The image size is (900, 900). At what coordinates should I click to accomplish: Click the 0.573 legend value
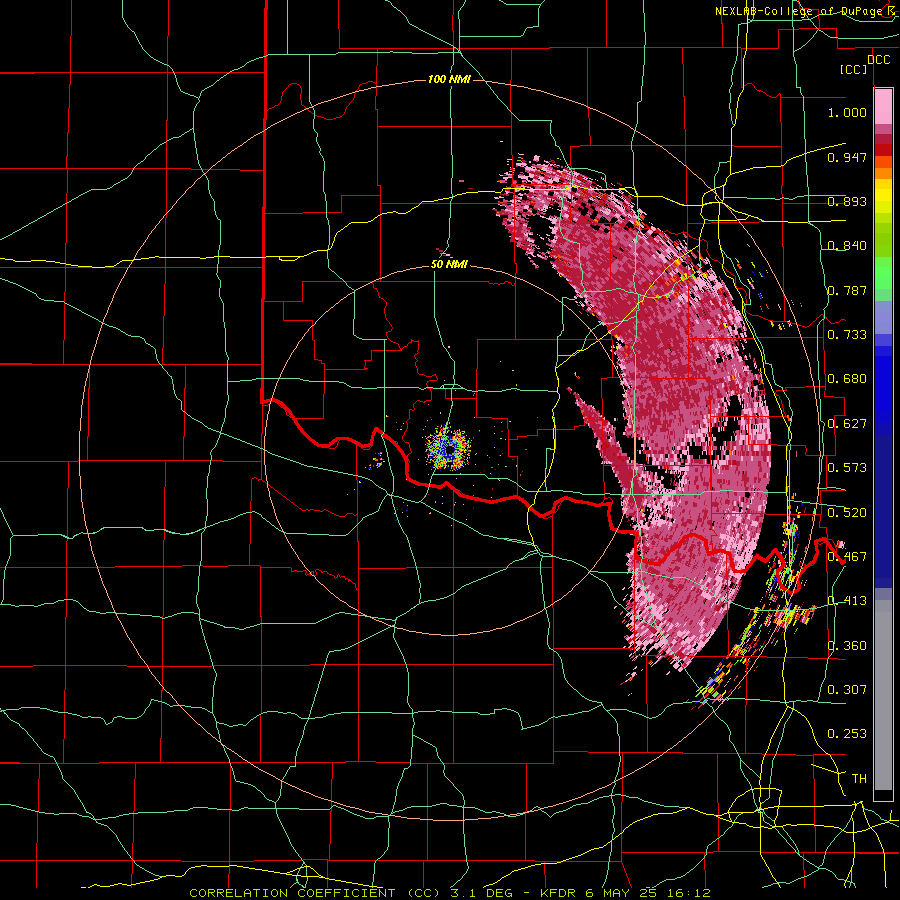tap(847, 468)
